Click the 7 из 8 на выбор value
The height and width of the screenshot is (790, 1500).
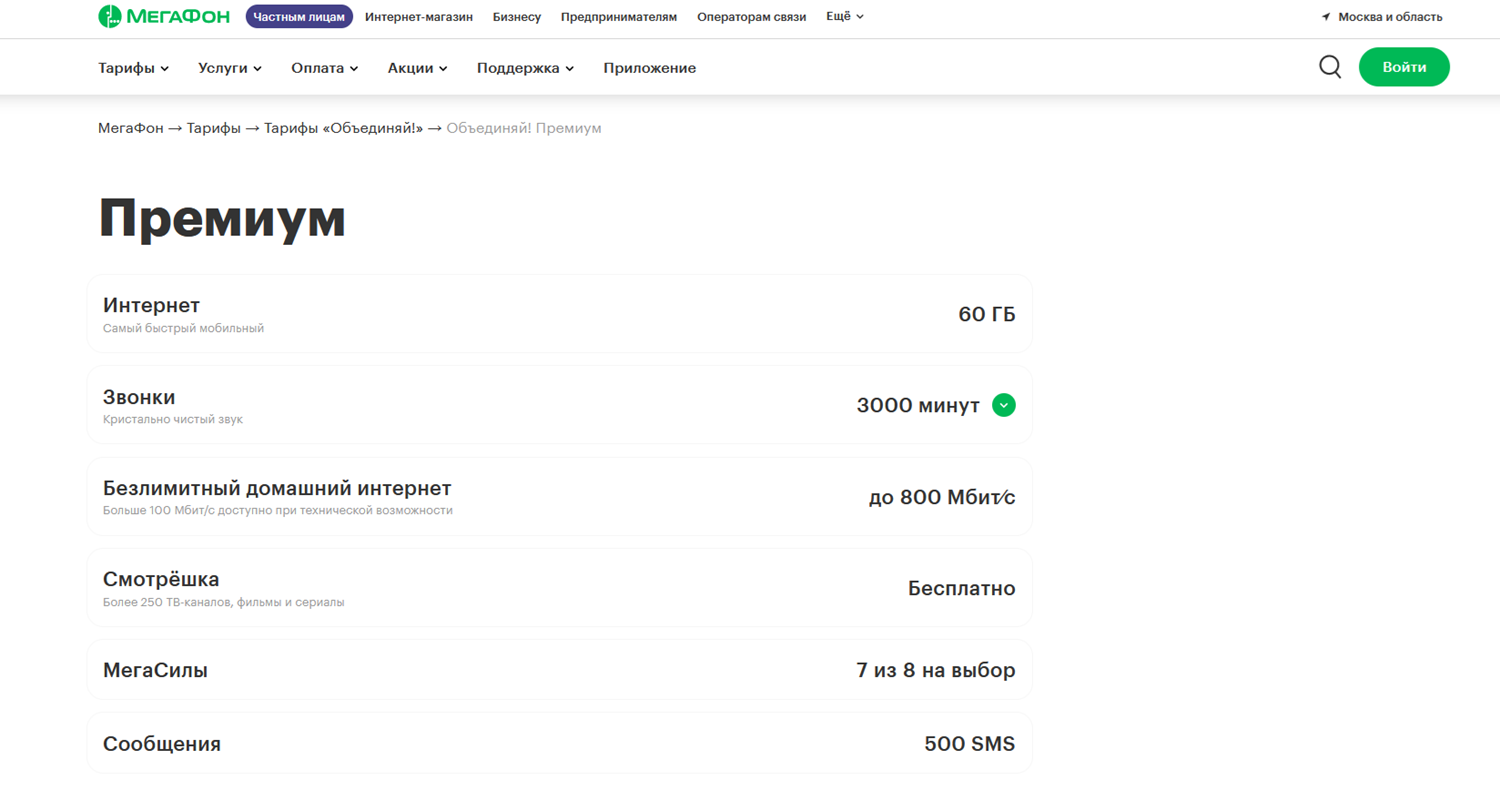point(936,670)
